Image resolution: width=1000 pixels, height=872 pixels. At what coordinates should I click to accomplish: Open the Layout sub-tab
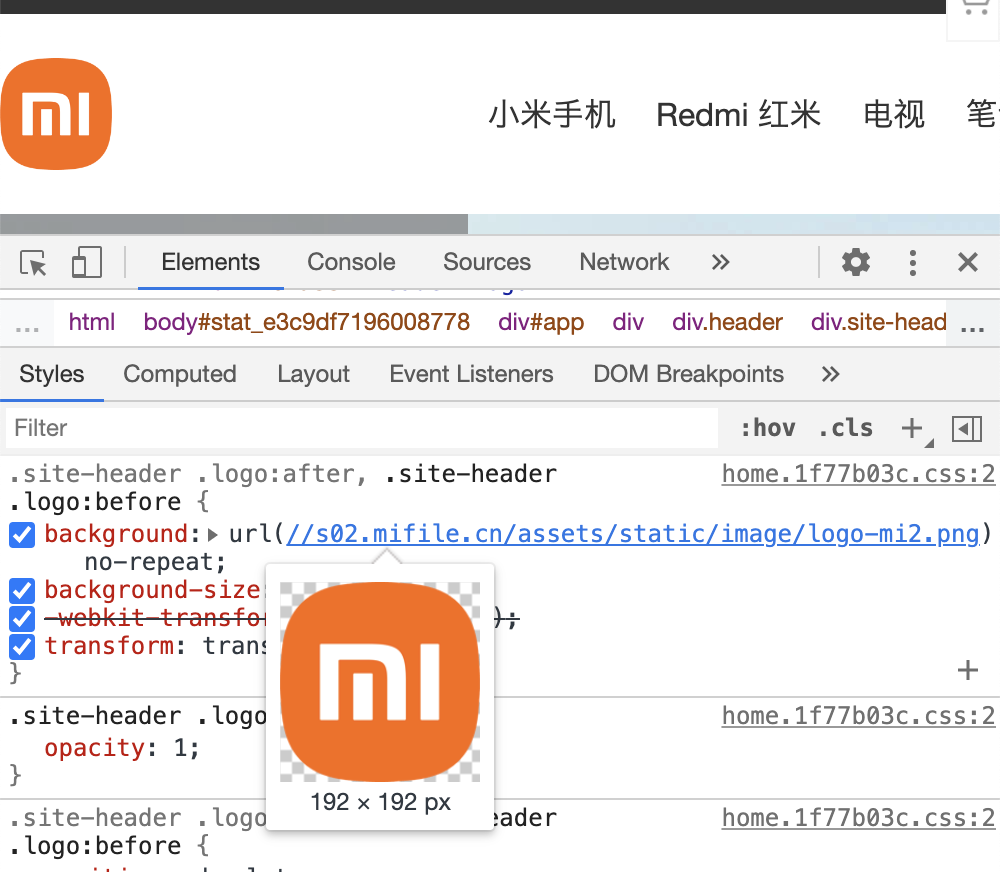click(x=313, y=374)
